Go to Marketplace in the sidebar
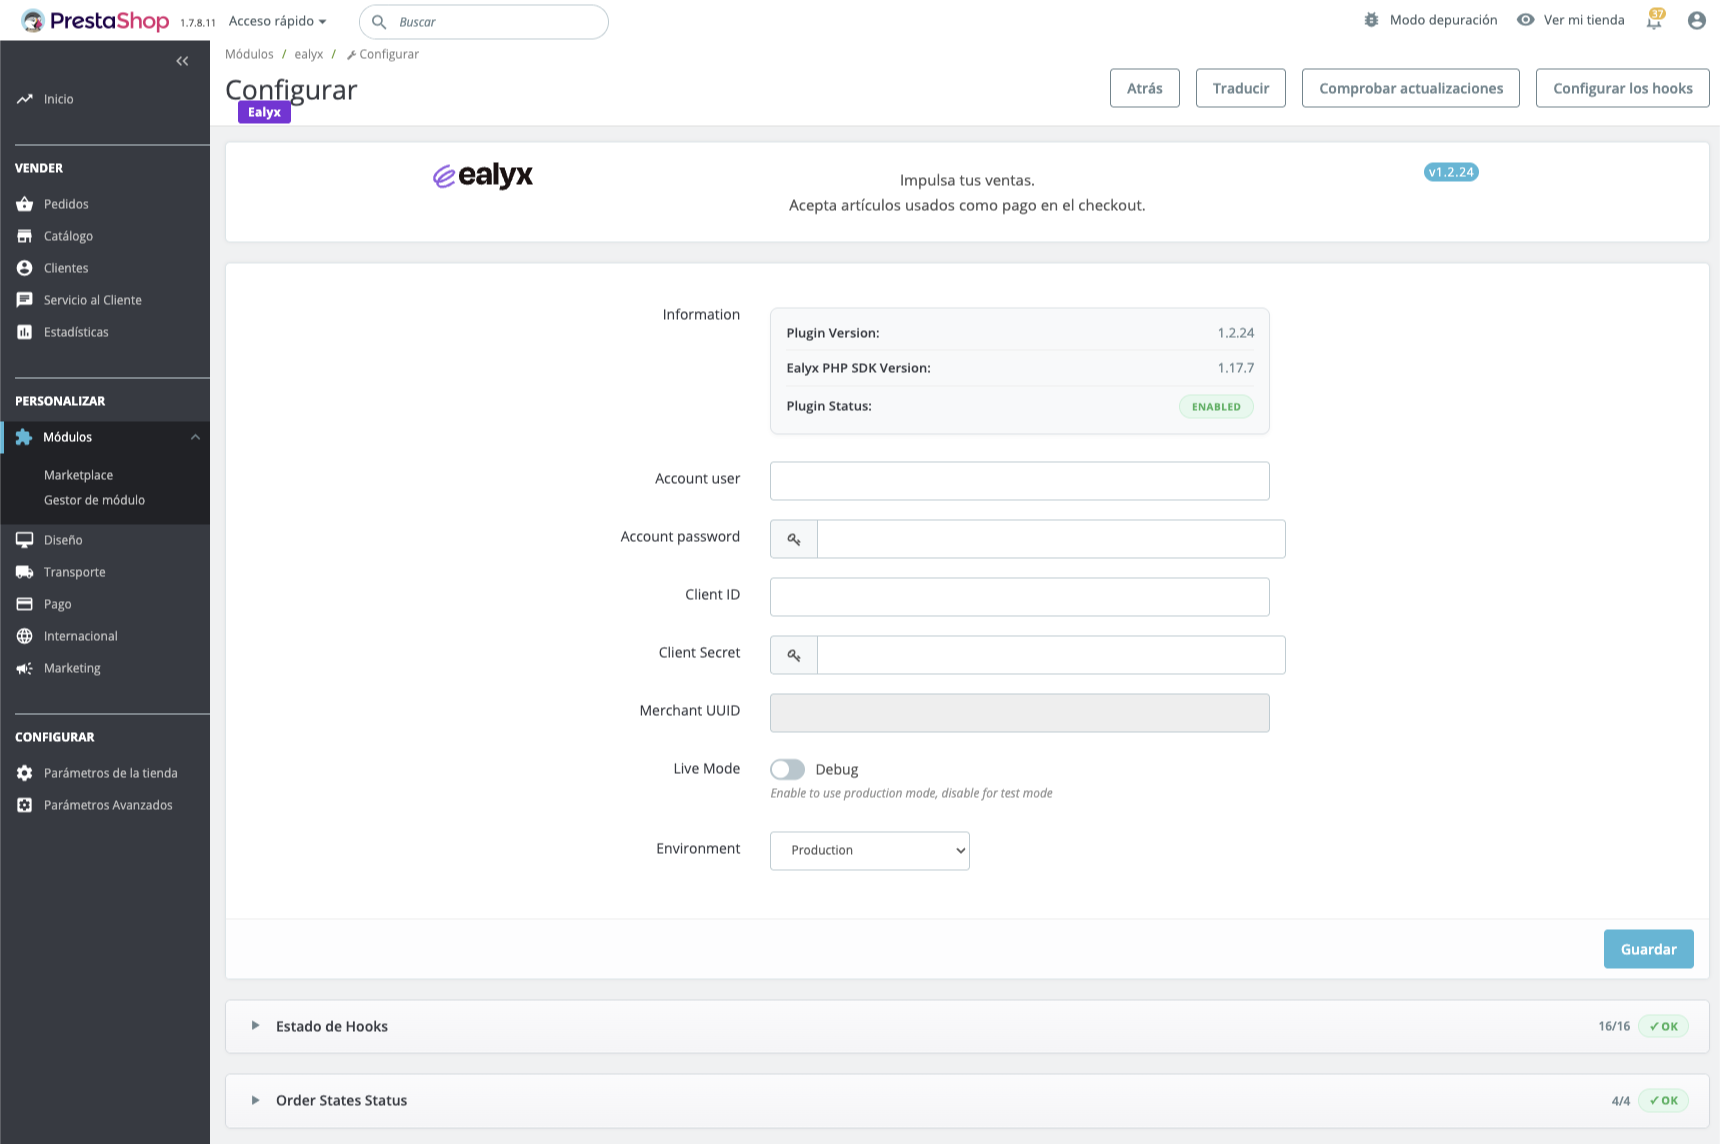Viewport: 1720px width, 1144px height. pos(78,475)
